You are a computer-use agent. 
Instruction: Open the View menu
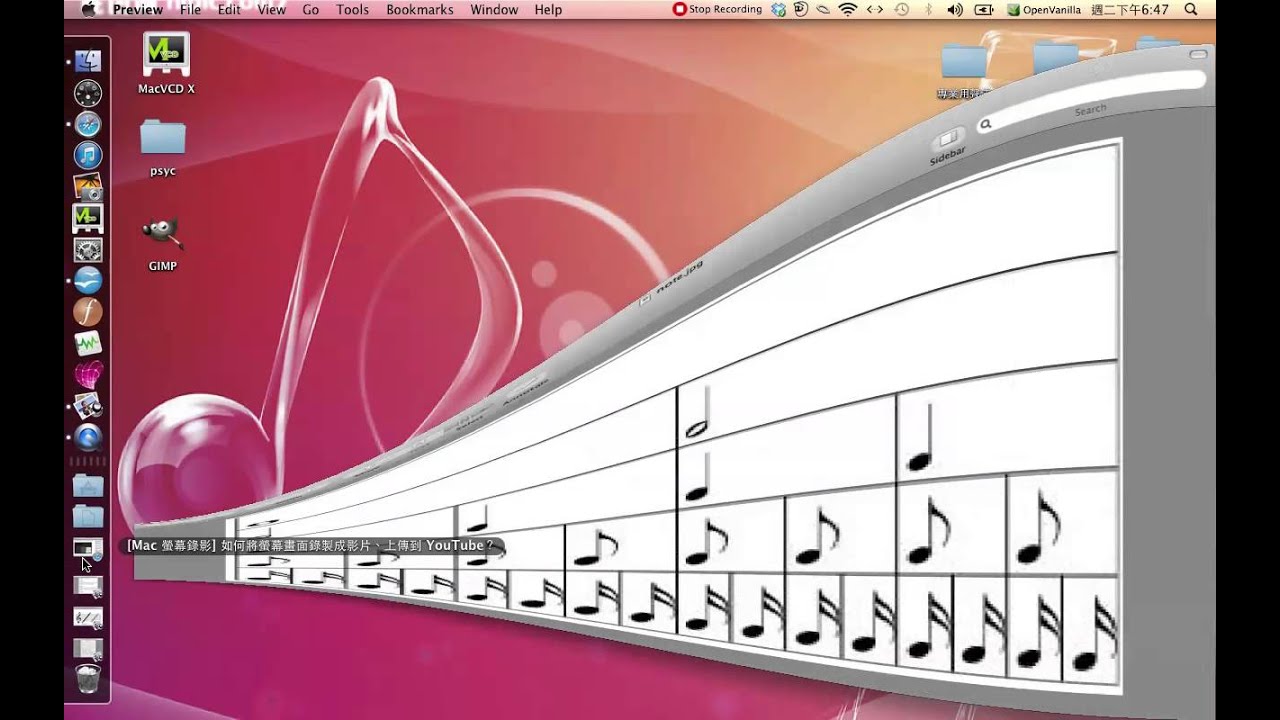[271, 9]
